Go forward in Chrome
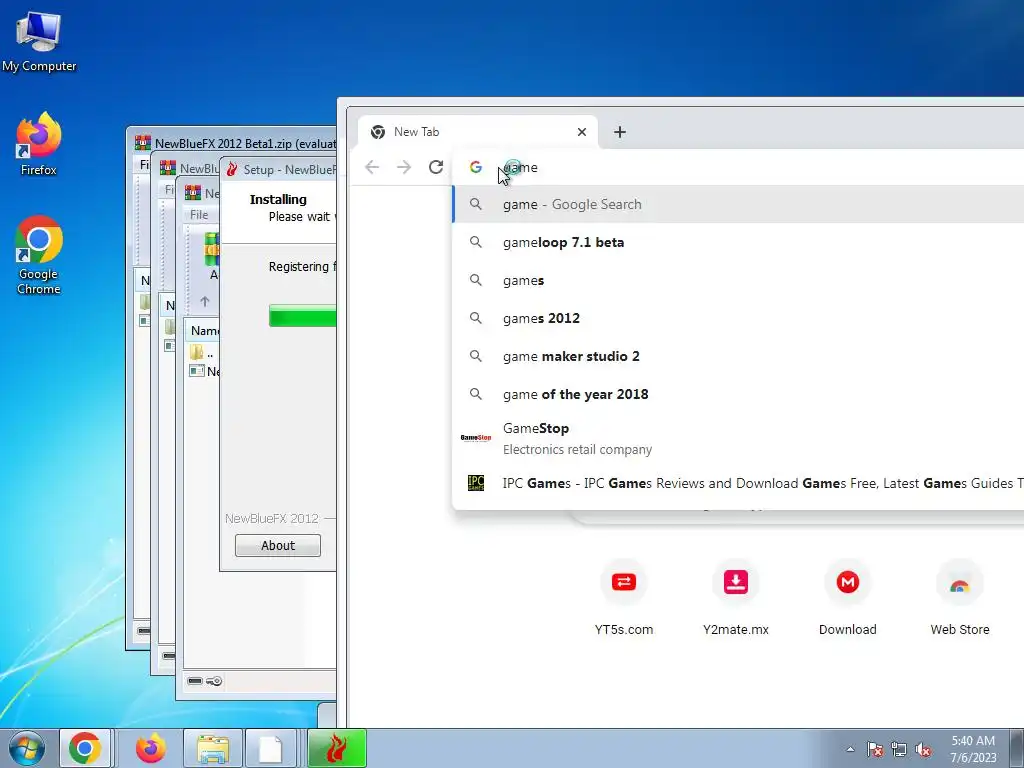 [404, 167]
